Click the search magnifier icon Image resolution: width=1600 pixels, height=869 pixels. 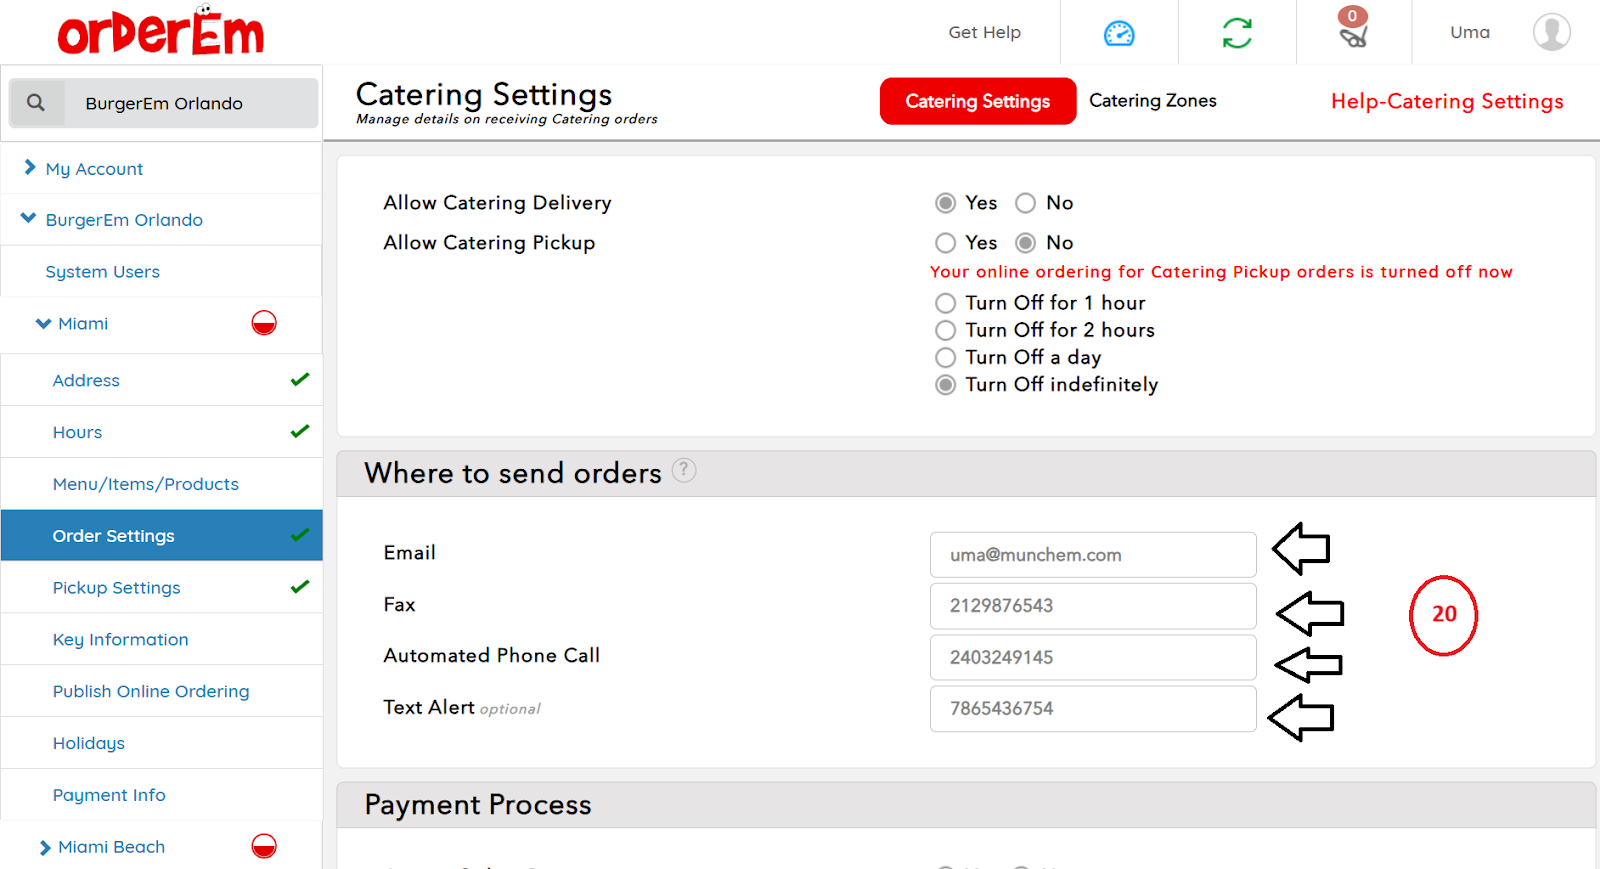click(36, 103)
